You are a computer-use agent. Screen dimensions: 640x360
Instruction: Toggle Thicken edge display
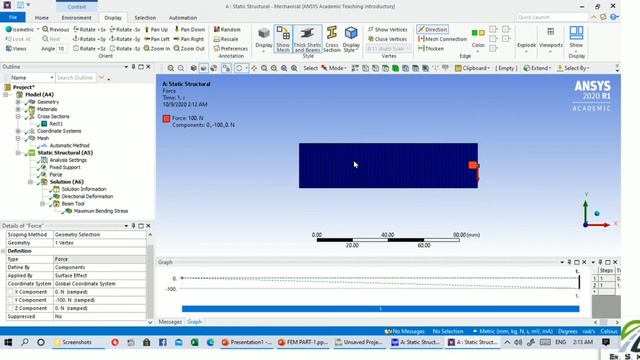[x=431, y=48]
